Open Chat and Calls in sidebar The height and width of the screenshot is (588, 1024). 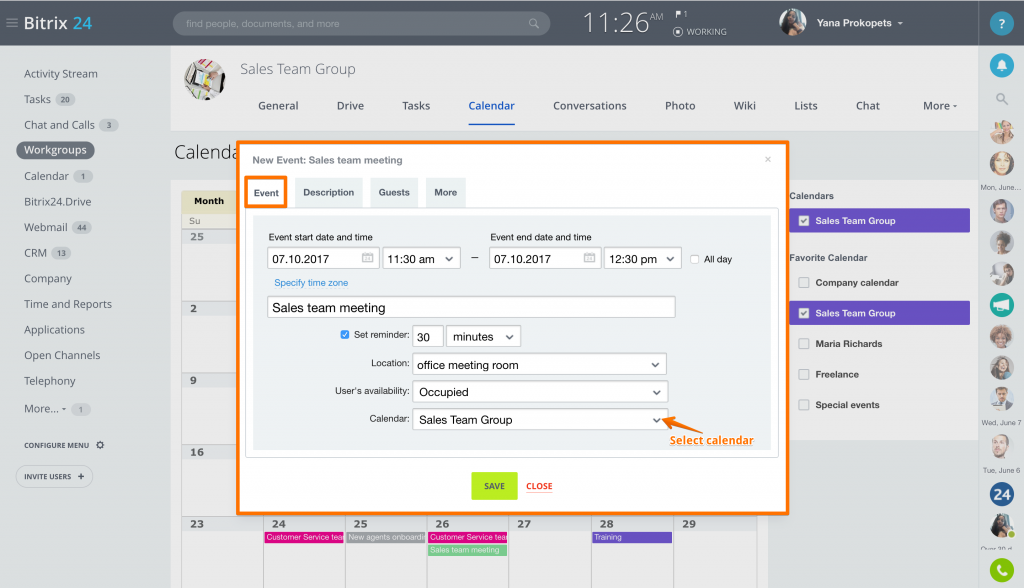click(x=59, y=125)
